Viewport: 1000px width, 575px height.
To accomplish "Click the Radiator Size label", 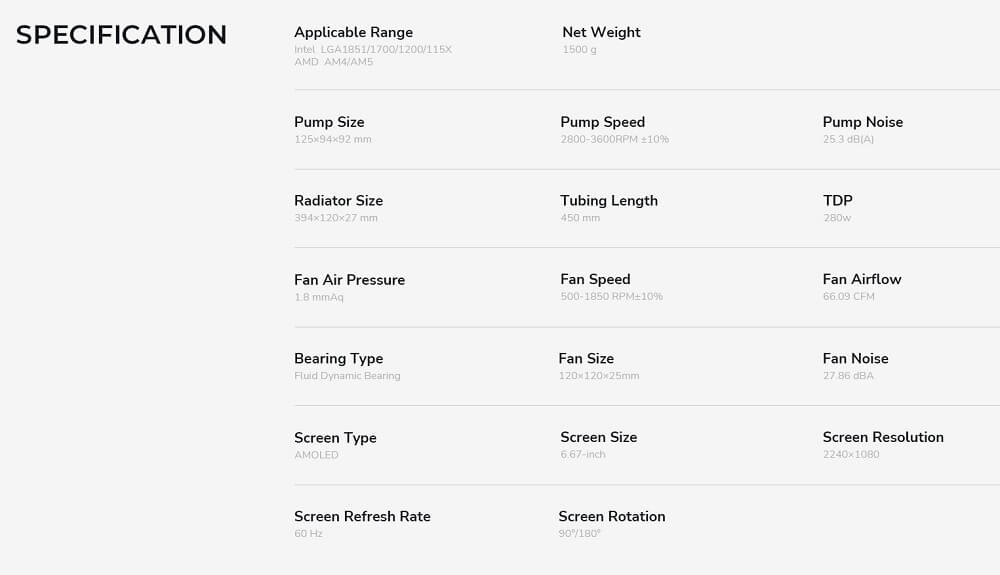I will tap(338, 201).
